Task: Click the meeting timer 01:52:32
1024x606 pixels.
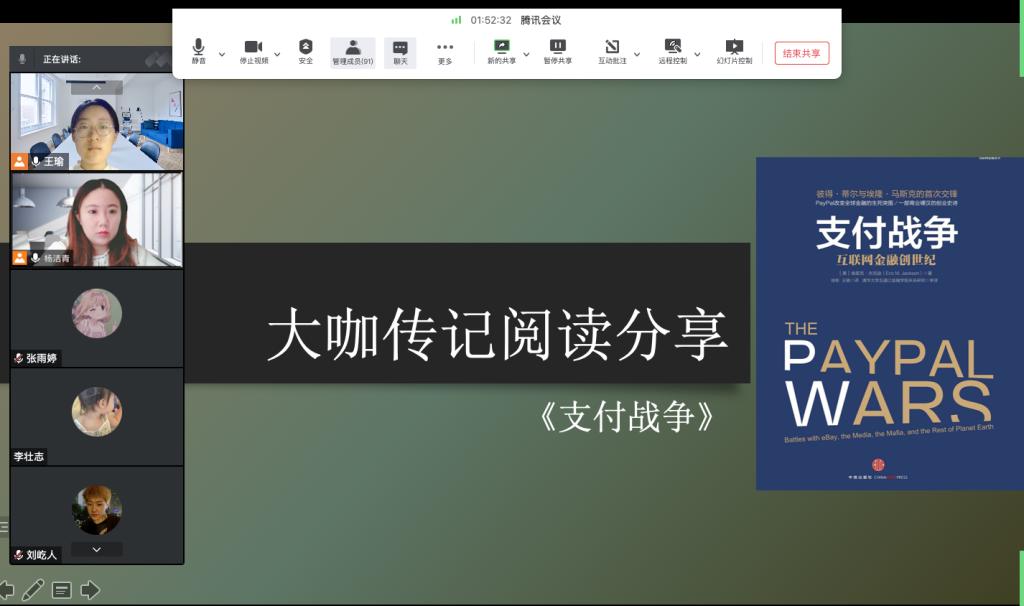Action: 491,20
